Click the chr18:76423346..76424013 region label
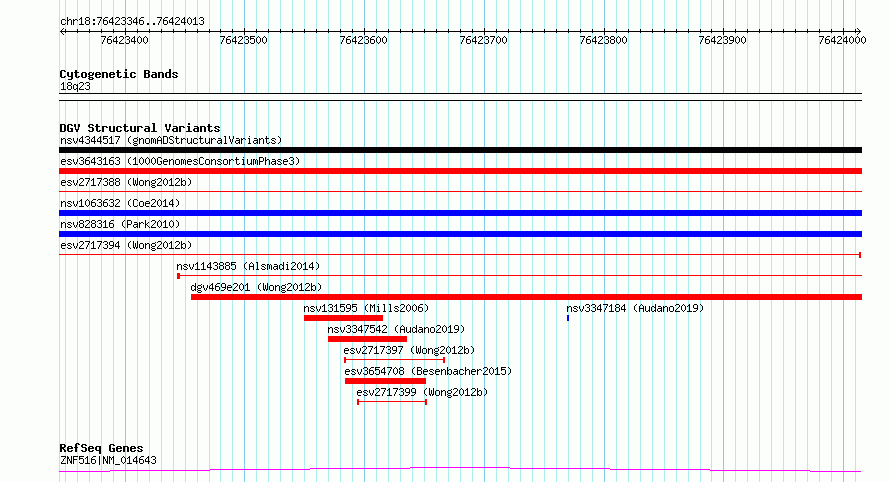The image size is (890, 482). 132,22
